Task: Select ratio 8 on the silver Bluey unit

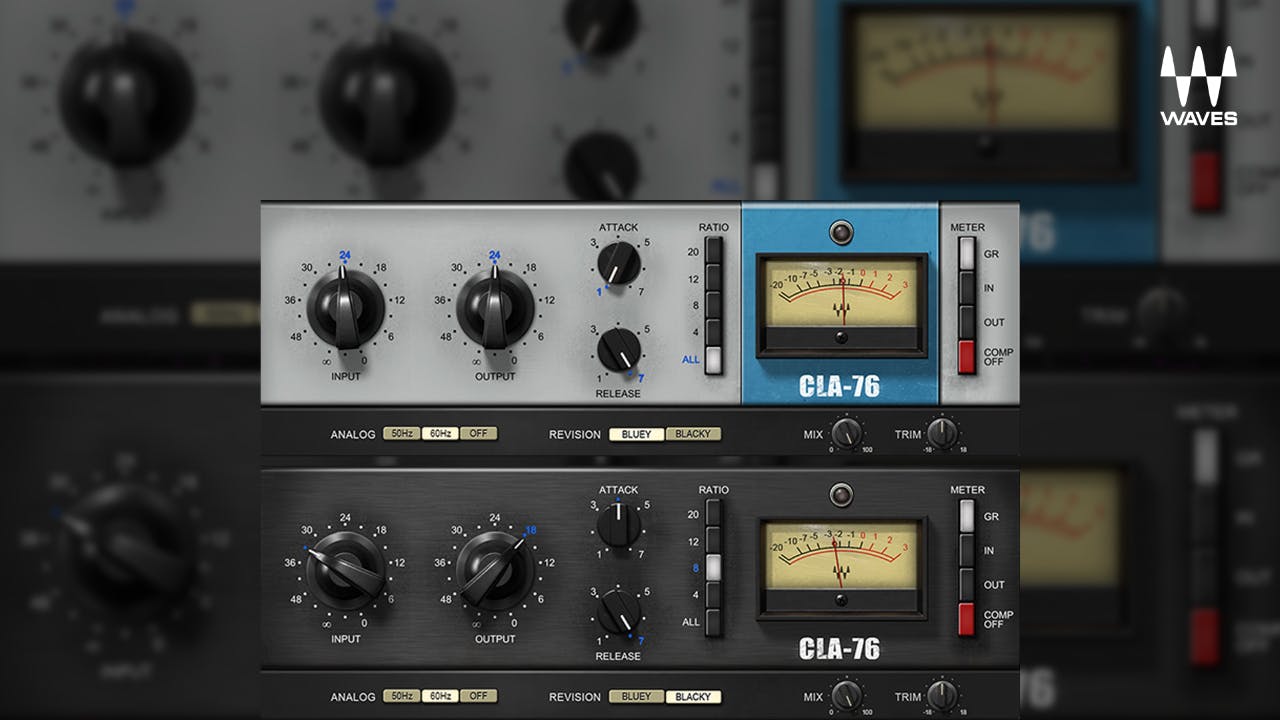Action: point(713,305)
